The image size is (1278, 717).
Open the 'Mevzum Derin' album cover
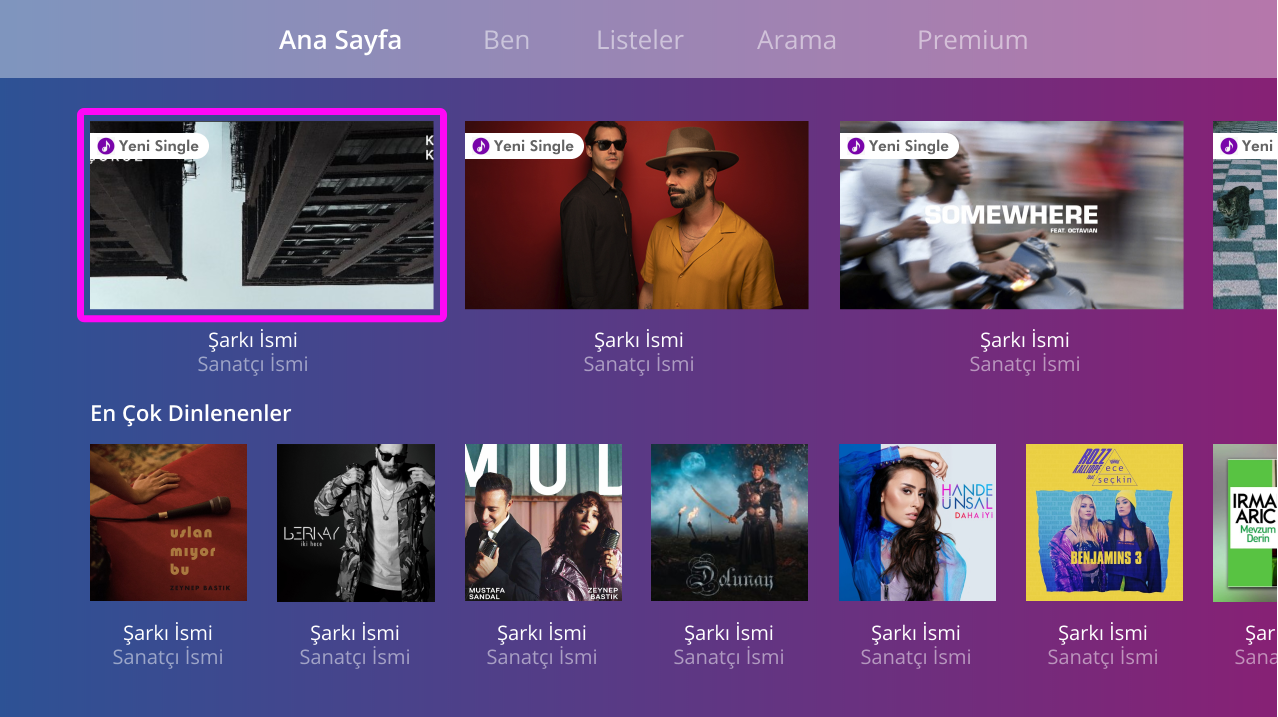pyautogui.click(x=1245, y=523)
